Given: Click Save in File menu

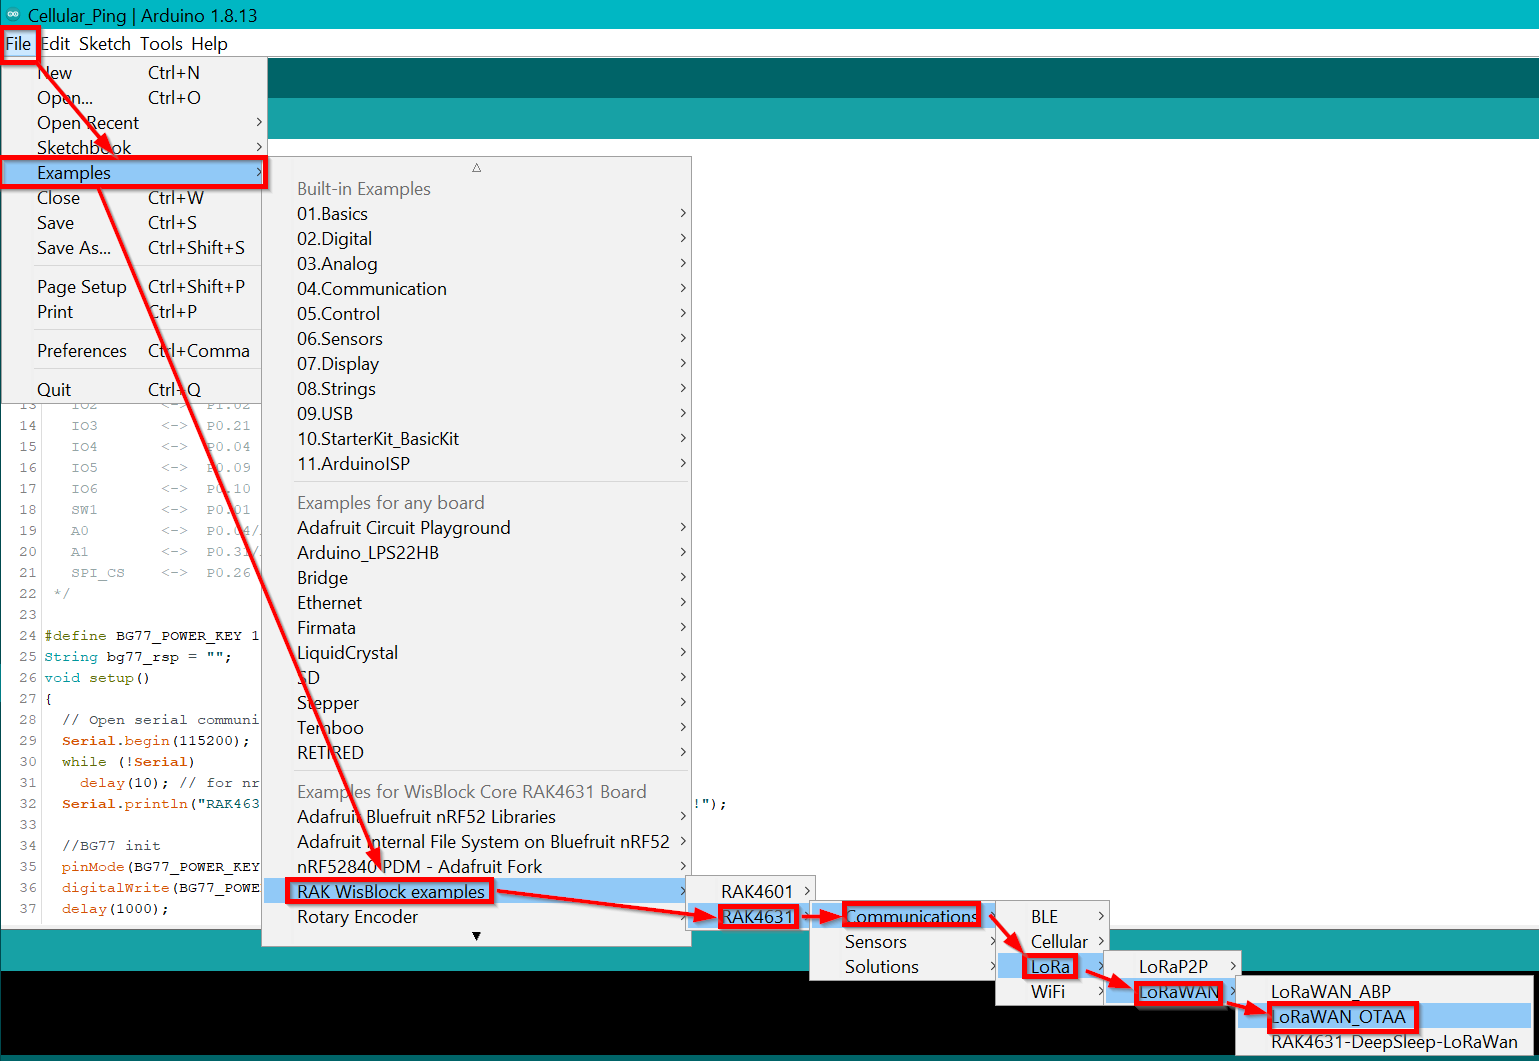Looking at the screenshot, I should pyautogui.click(x=134, y=223).
